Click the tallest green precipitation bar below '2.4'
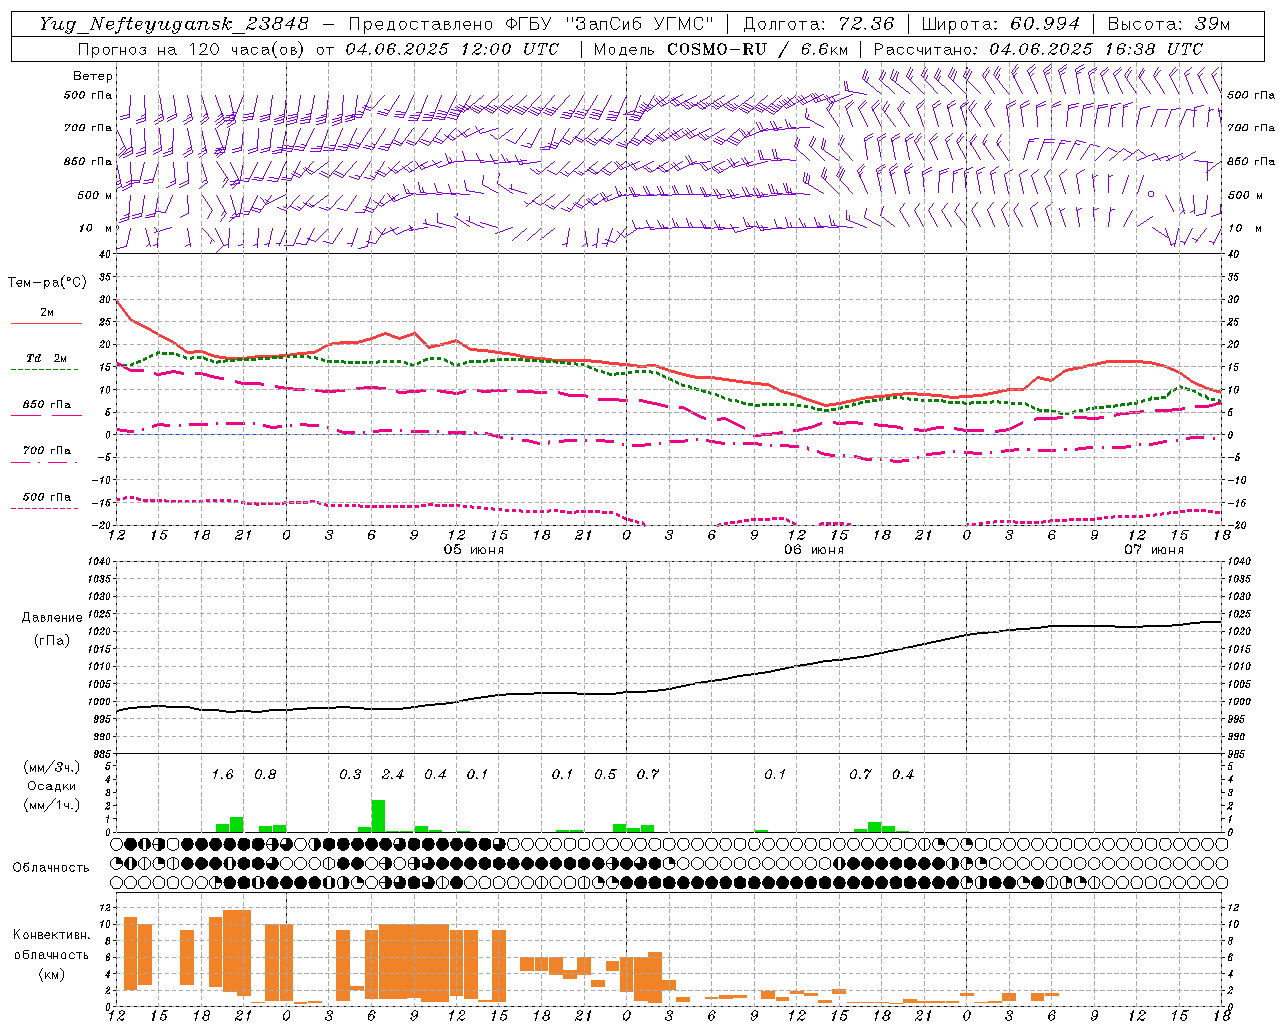Viewport: 1280px width, 1024px height. coord(378,816)
